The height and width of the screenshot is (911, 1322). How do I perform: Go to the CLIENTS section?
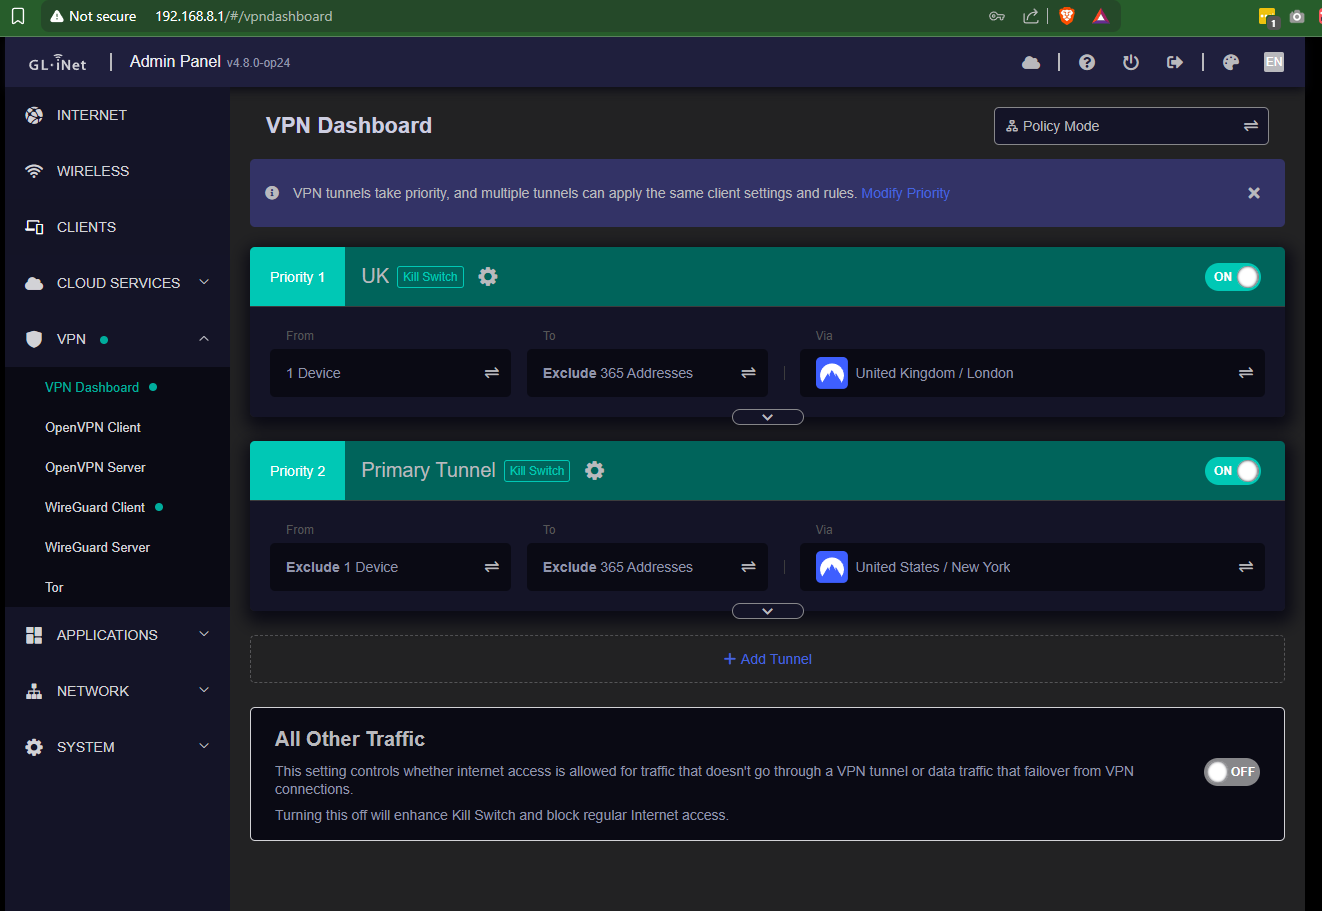pos(86,227)
